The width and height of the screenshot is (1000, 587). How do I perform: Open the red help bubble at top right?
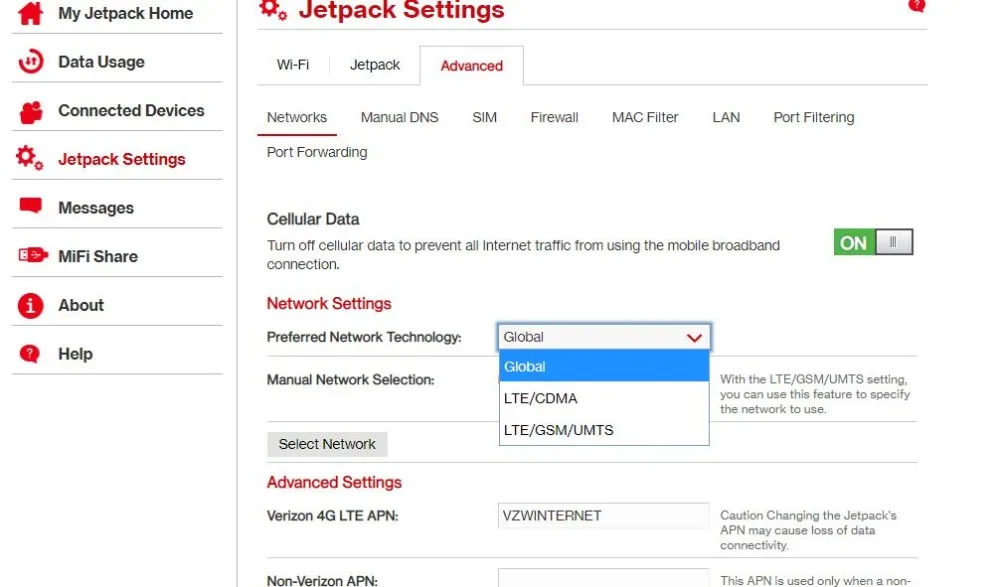[x=917, y=6]
